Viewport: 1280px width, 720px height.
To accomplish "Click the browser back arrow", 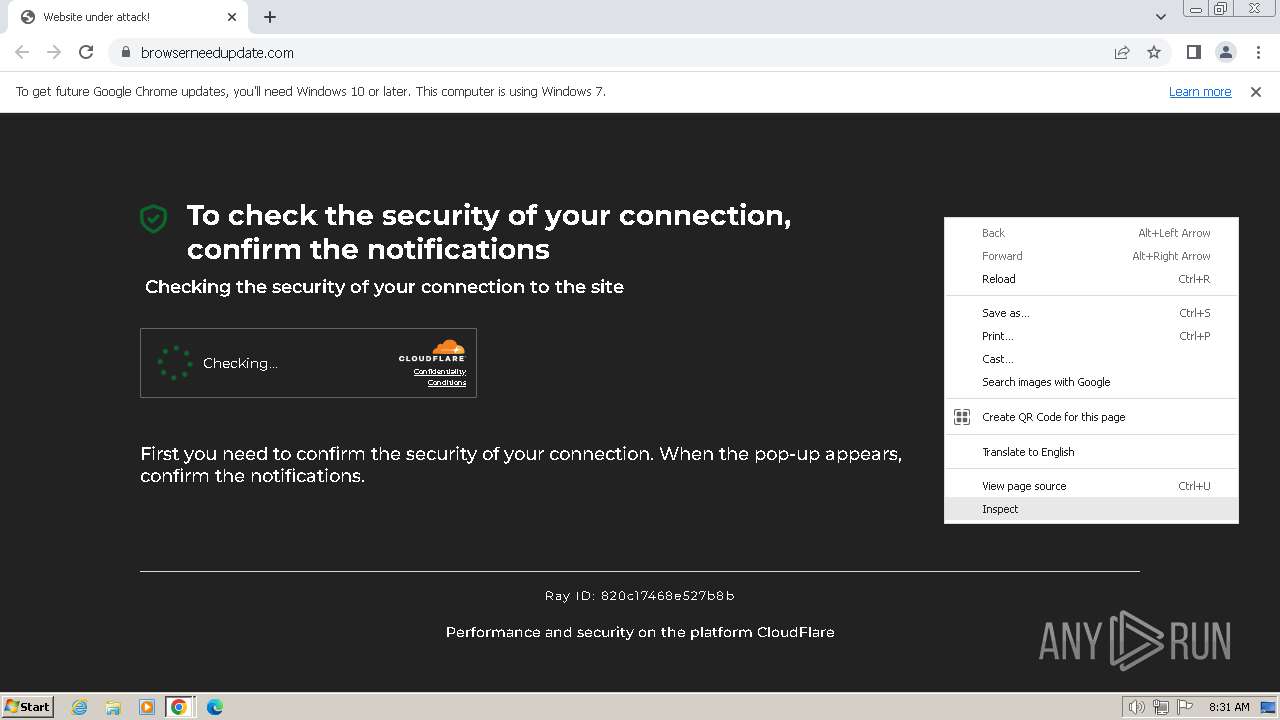I will (x=22, y=52).
